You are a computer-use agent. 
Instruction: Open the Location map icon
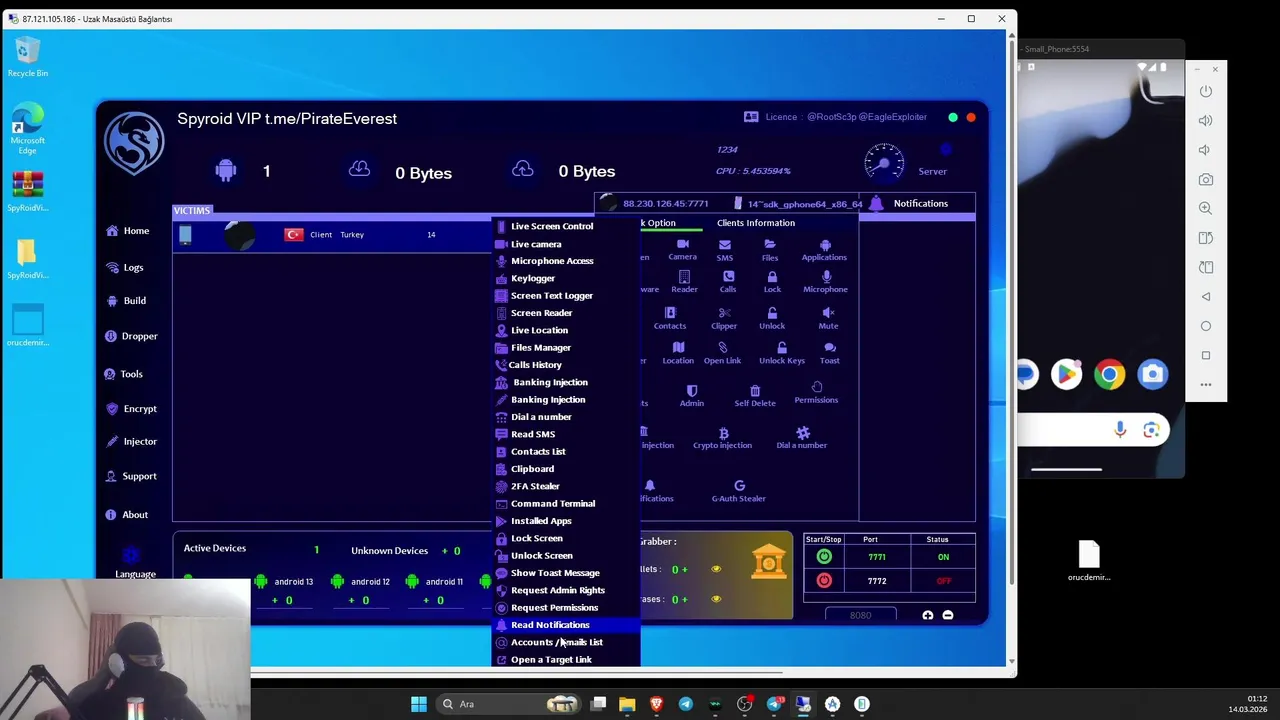coord(677,353)
